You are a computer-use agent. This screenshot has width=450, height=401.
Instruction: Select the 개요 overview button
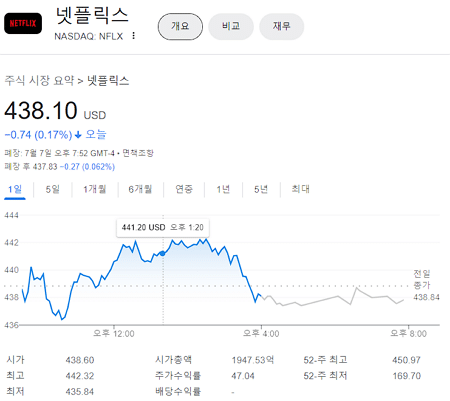coord(180,26)
